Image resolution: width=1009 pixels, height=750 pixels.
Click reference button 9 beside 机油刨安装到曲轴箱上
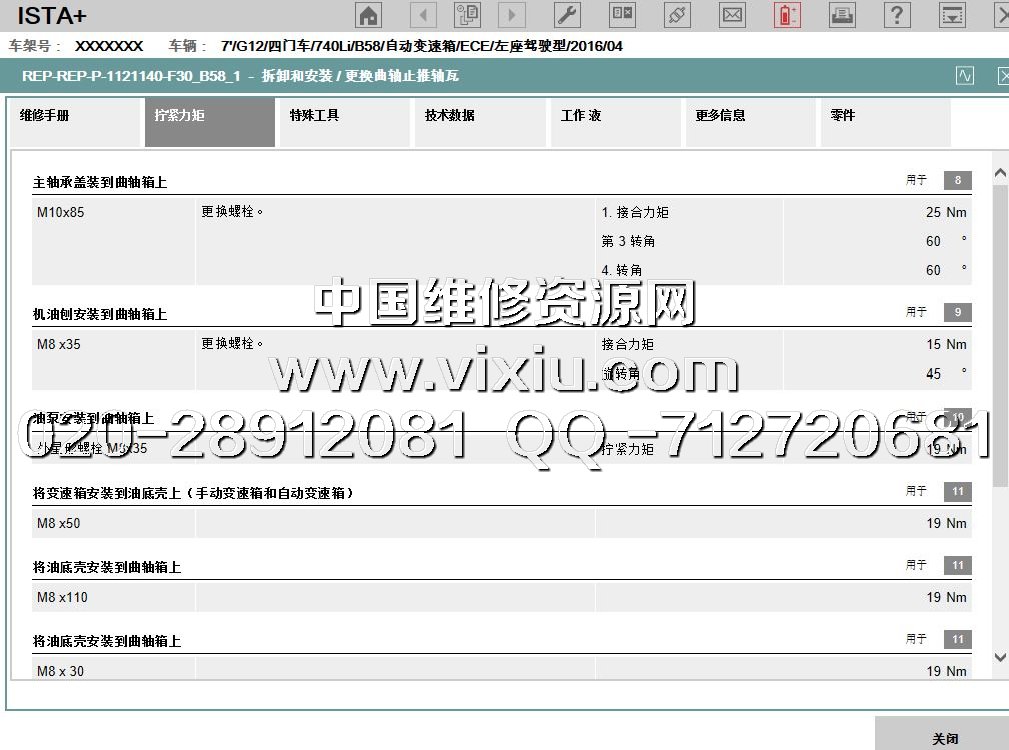pyautogui.click(x=957, y=312)
